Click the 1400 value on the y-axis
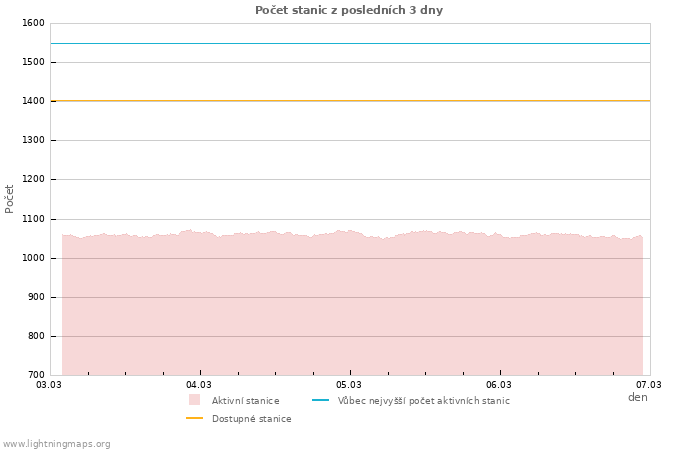Image resolution: width=700 pixels, height=450 pixels. 32,101
